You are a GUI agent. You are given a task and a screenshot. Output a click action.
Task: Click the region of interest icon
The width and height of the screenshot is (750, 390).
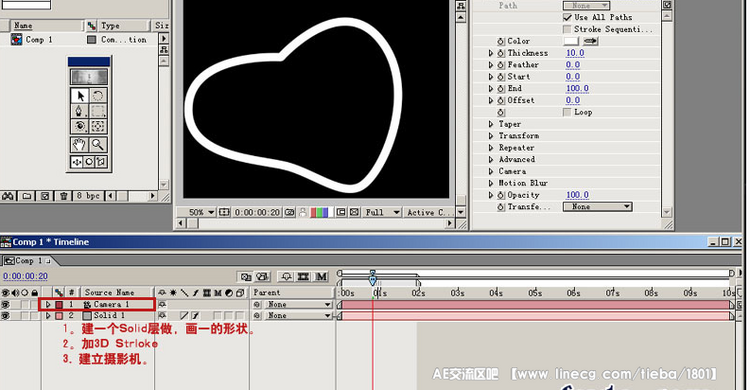point(341,212)
